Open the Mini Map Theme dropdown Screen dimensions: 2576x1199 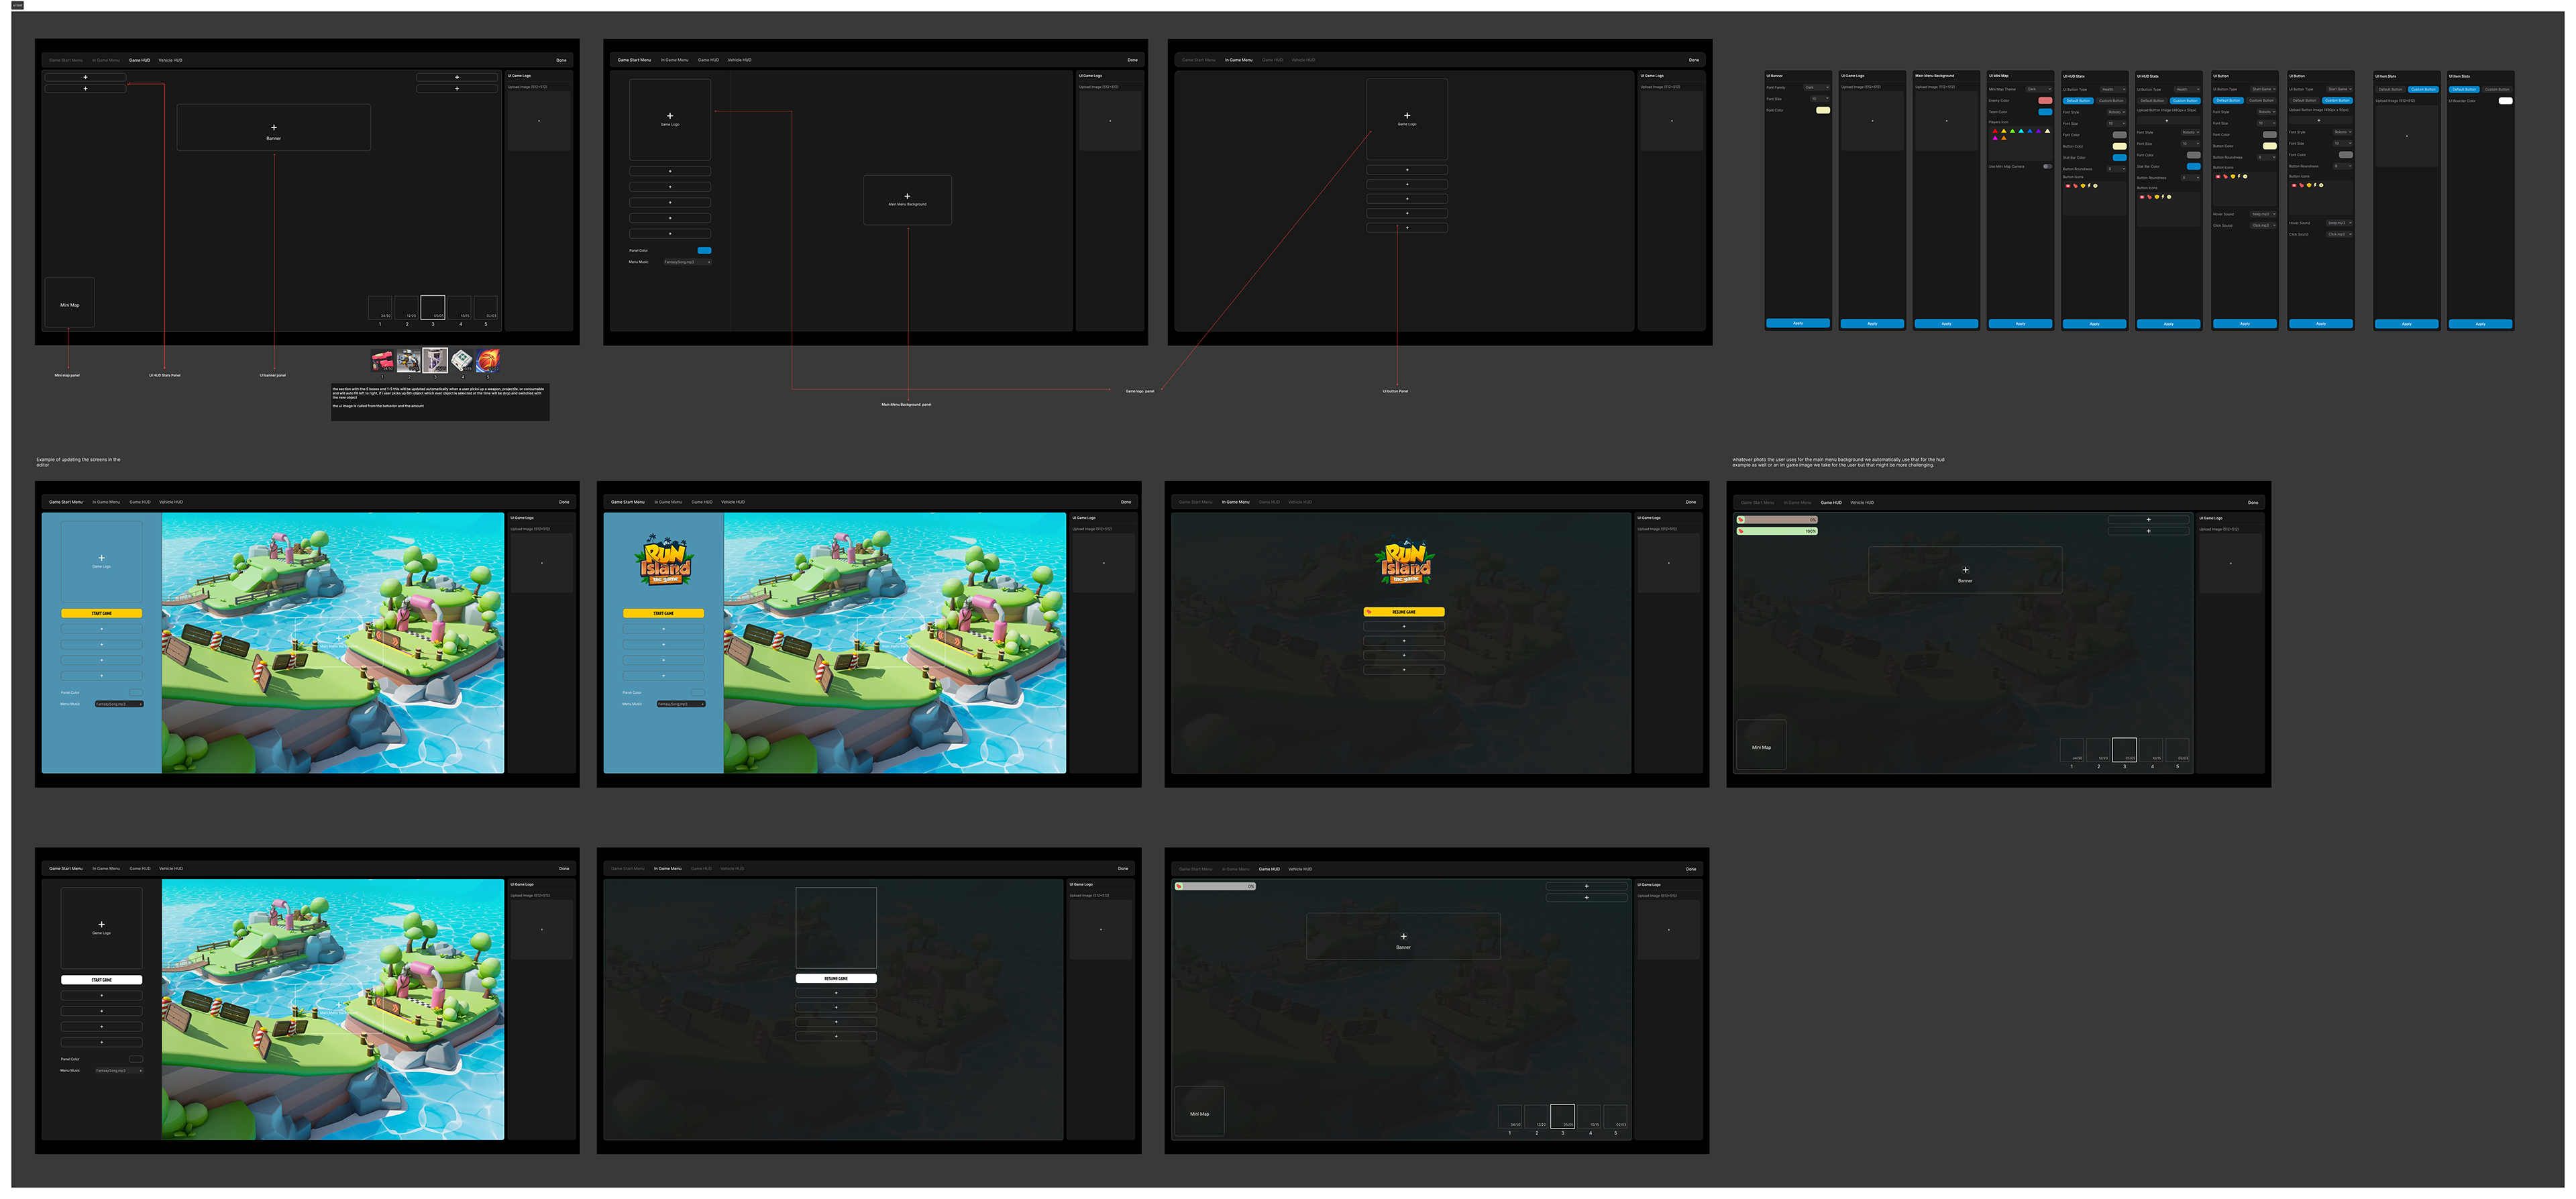pyautogui.click(x=2039, y=89)
